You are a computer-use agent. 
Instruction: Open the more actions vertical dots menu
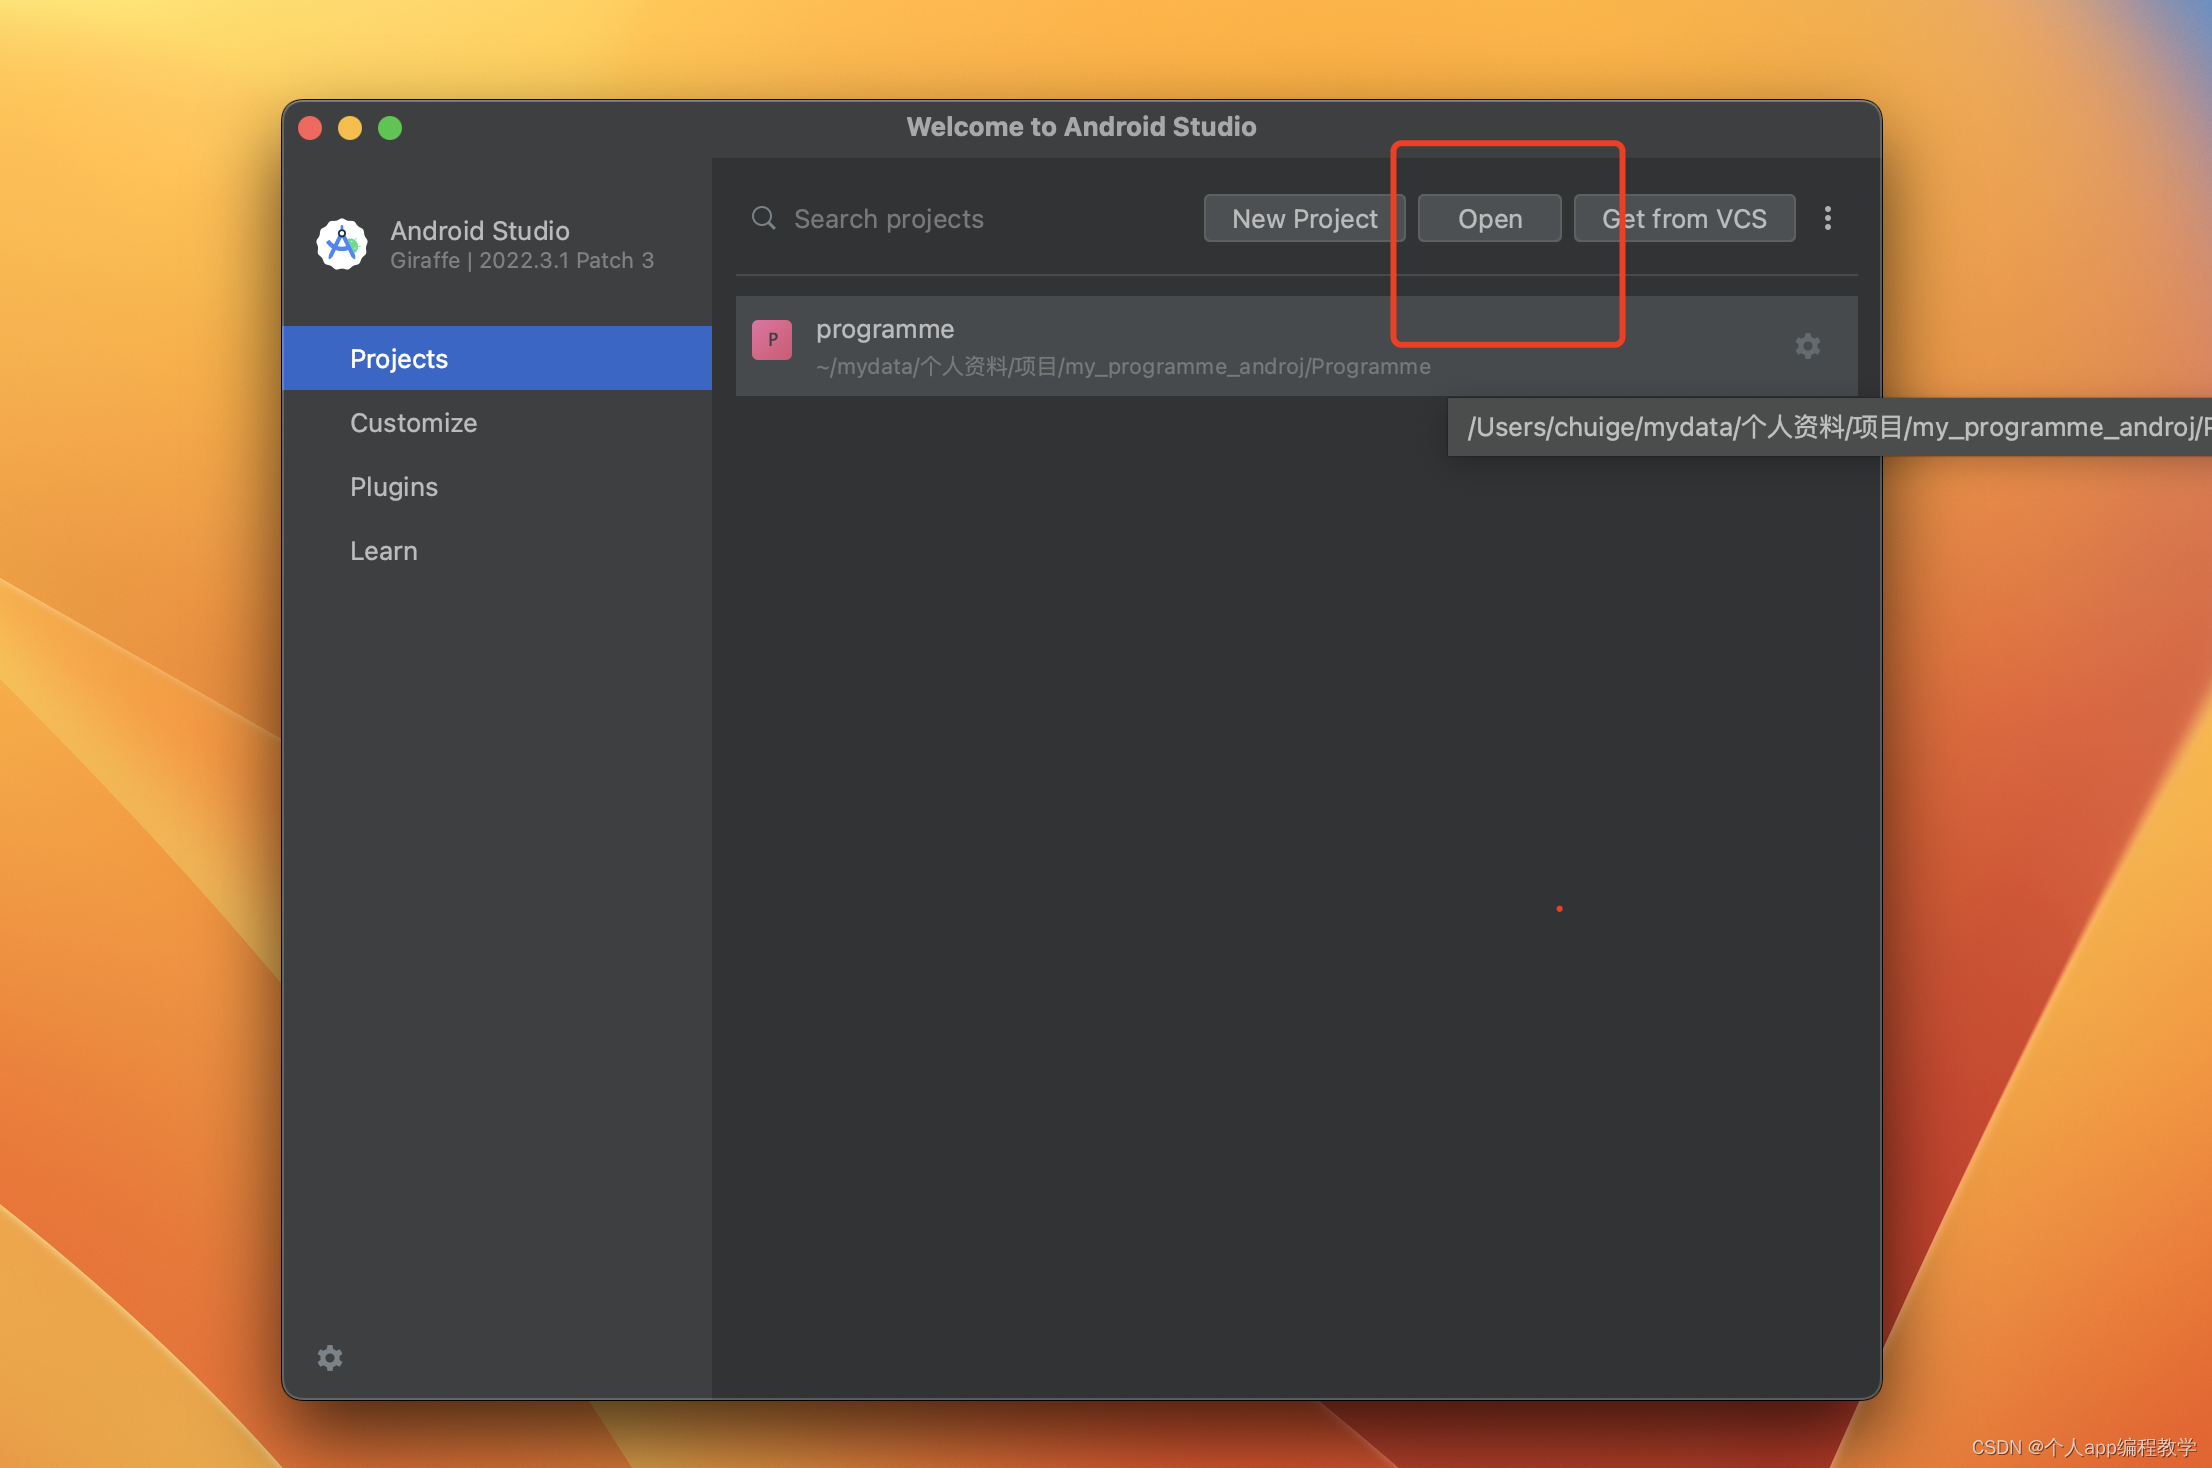tap(1828, 218)
